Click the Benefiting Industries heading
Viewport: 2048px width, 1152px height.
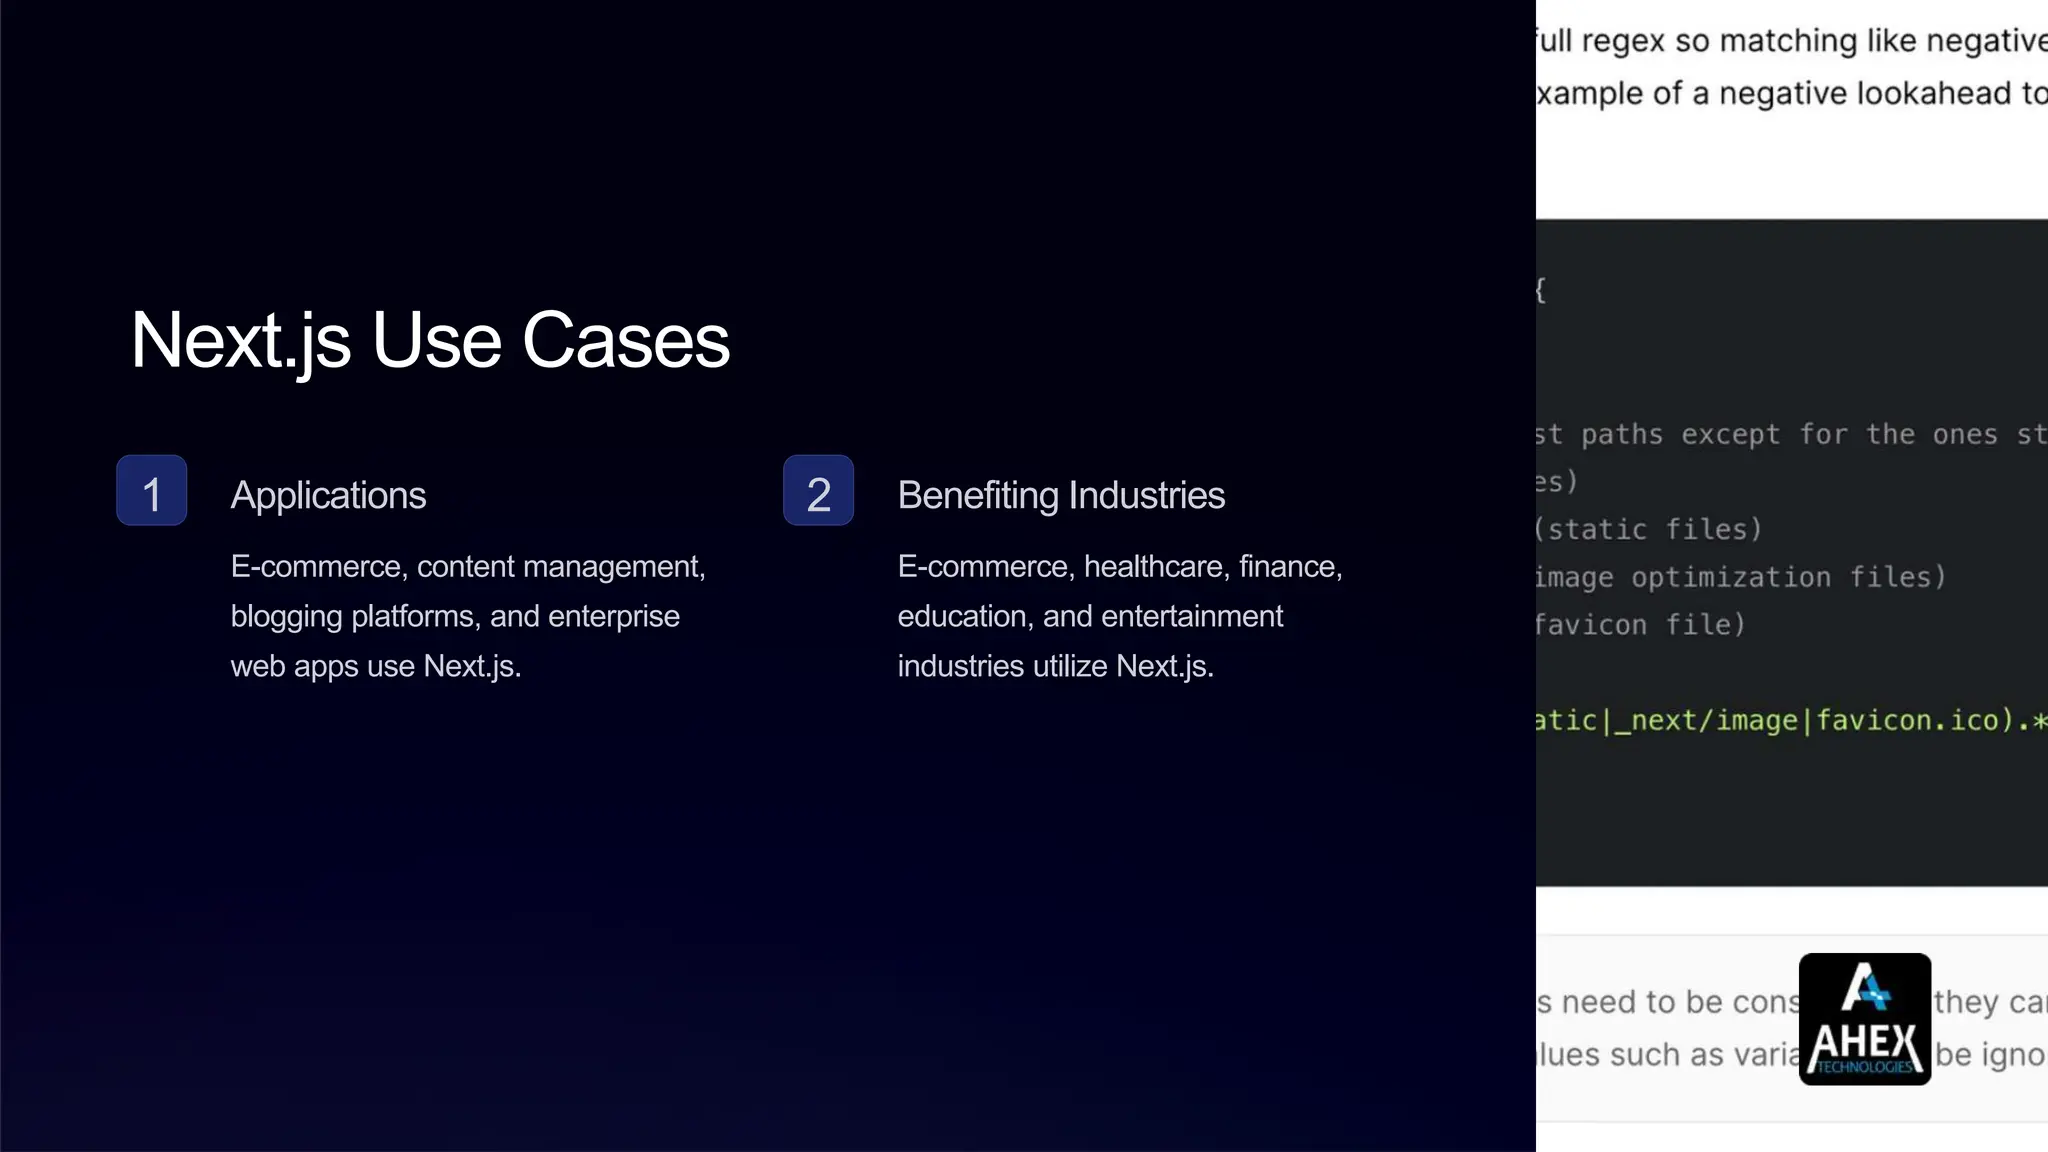click(1060, 495)
